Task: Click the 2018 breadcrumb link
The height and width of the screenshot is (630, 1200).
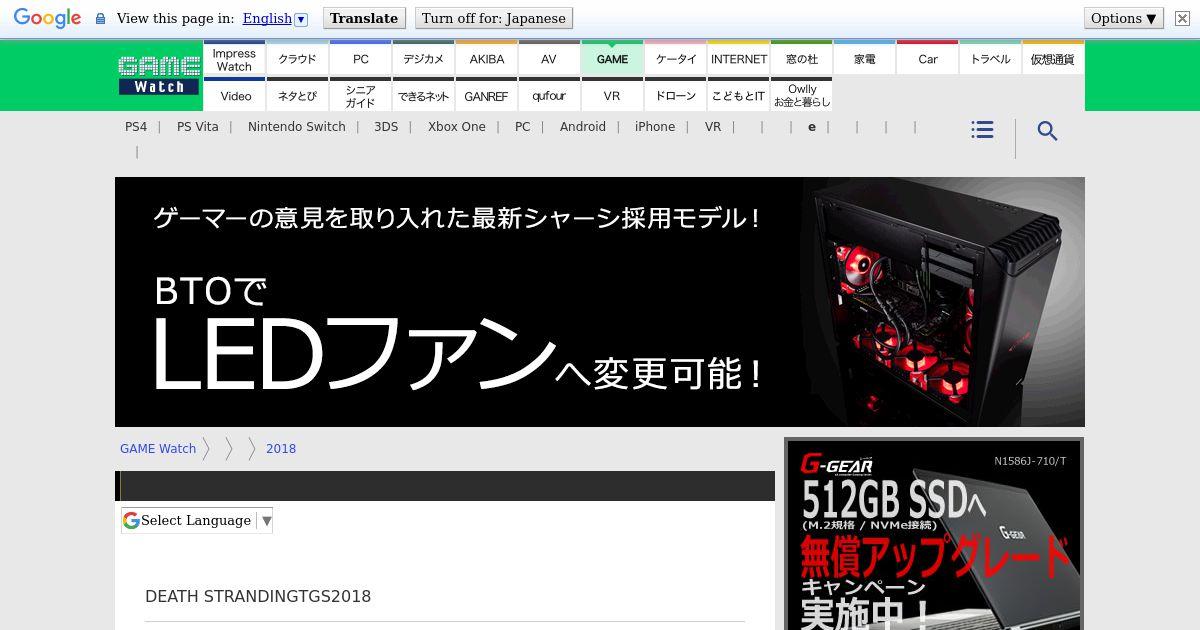Action: click(x=281, y=449)
